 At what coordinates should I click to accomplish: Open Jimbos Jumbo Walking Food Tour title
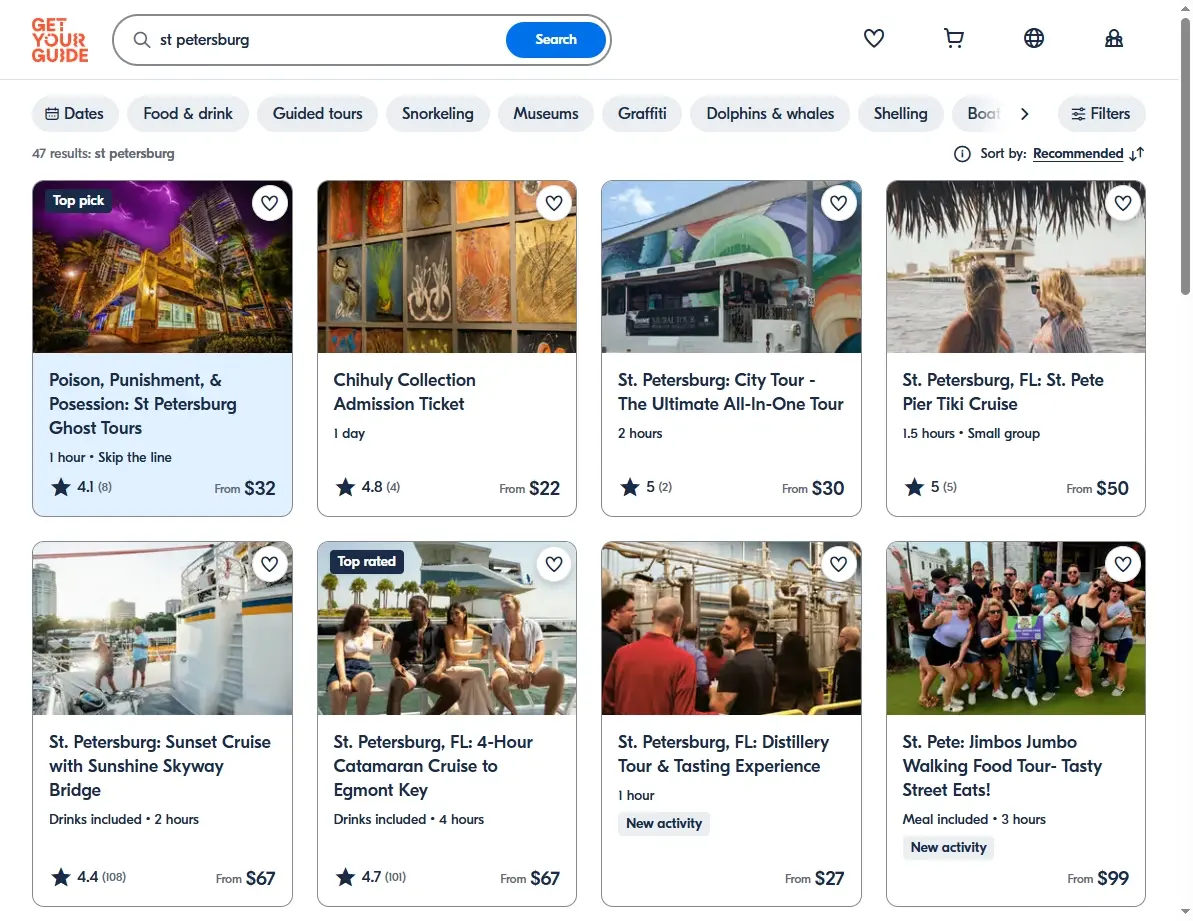click(x=1002, y=766)
